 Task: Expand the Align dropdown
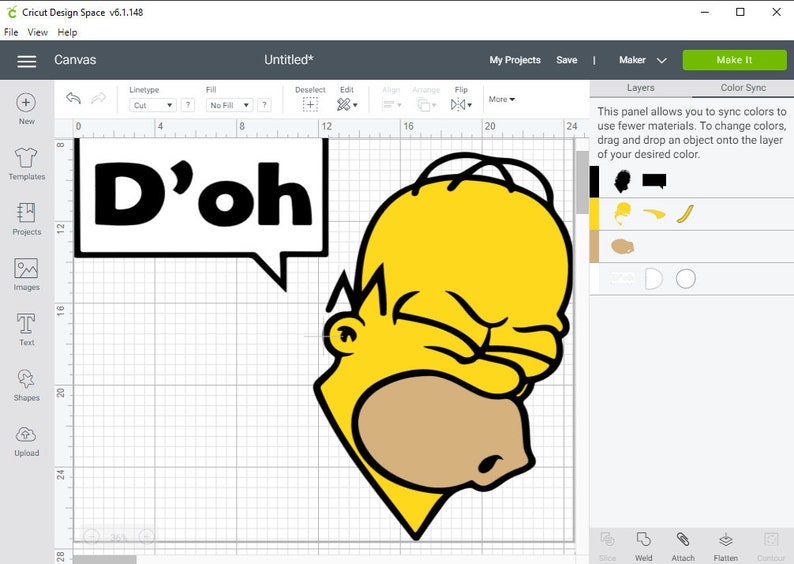click(x=391, y=105)
